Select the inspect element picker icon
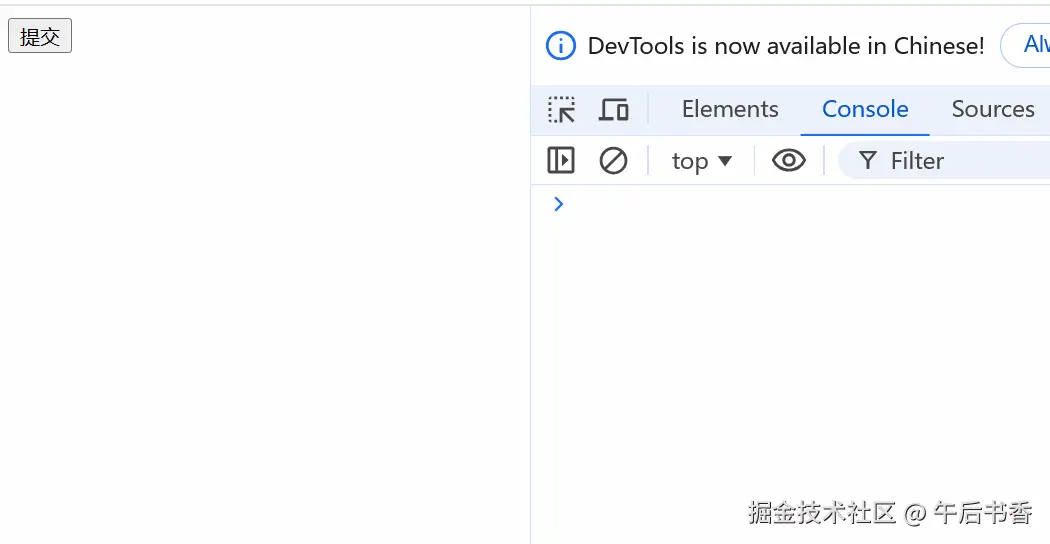Image resolution: width=1050 pixels, height=544 pixels. tap(562, 110)
